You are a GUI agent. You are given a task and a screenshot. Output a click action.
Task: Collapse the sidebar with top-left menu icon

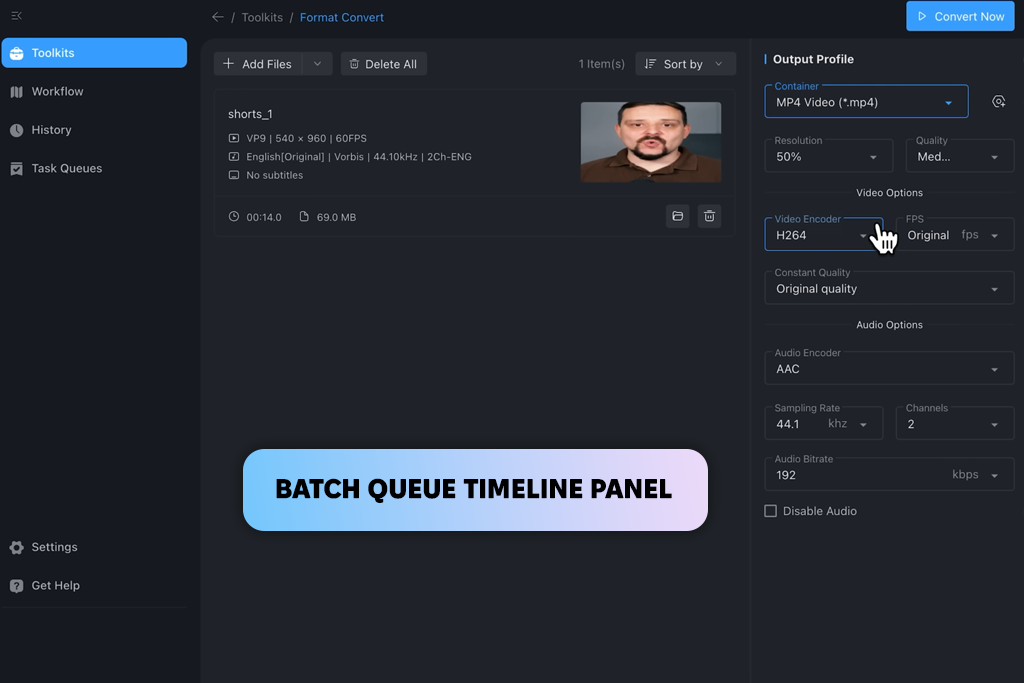pos(17,16)
